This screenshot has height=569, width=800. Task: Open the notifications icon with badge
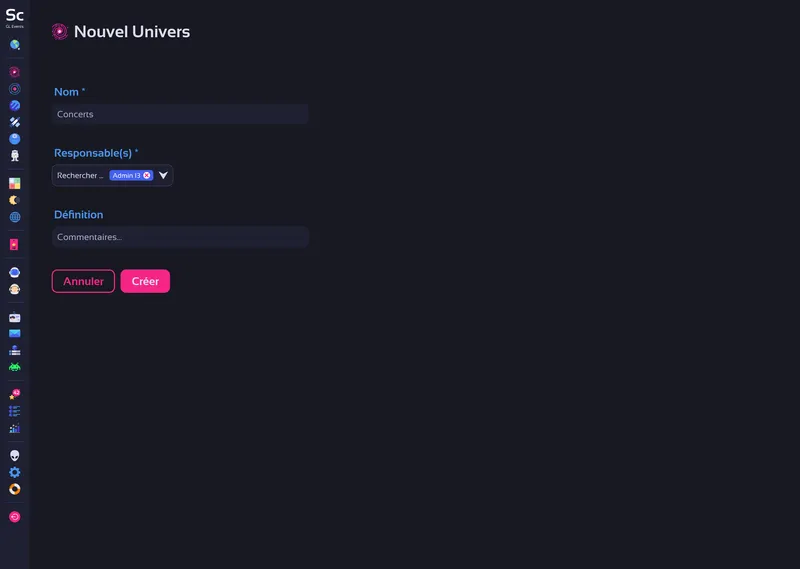point(15,394)
